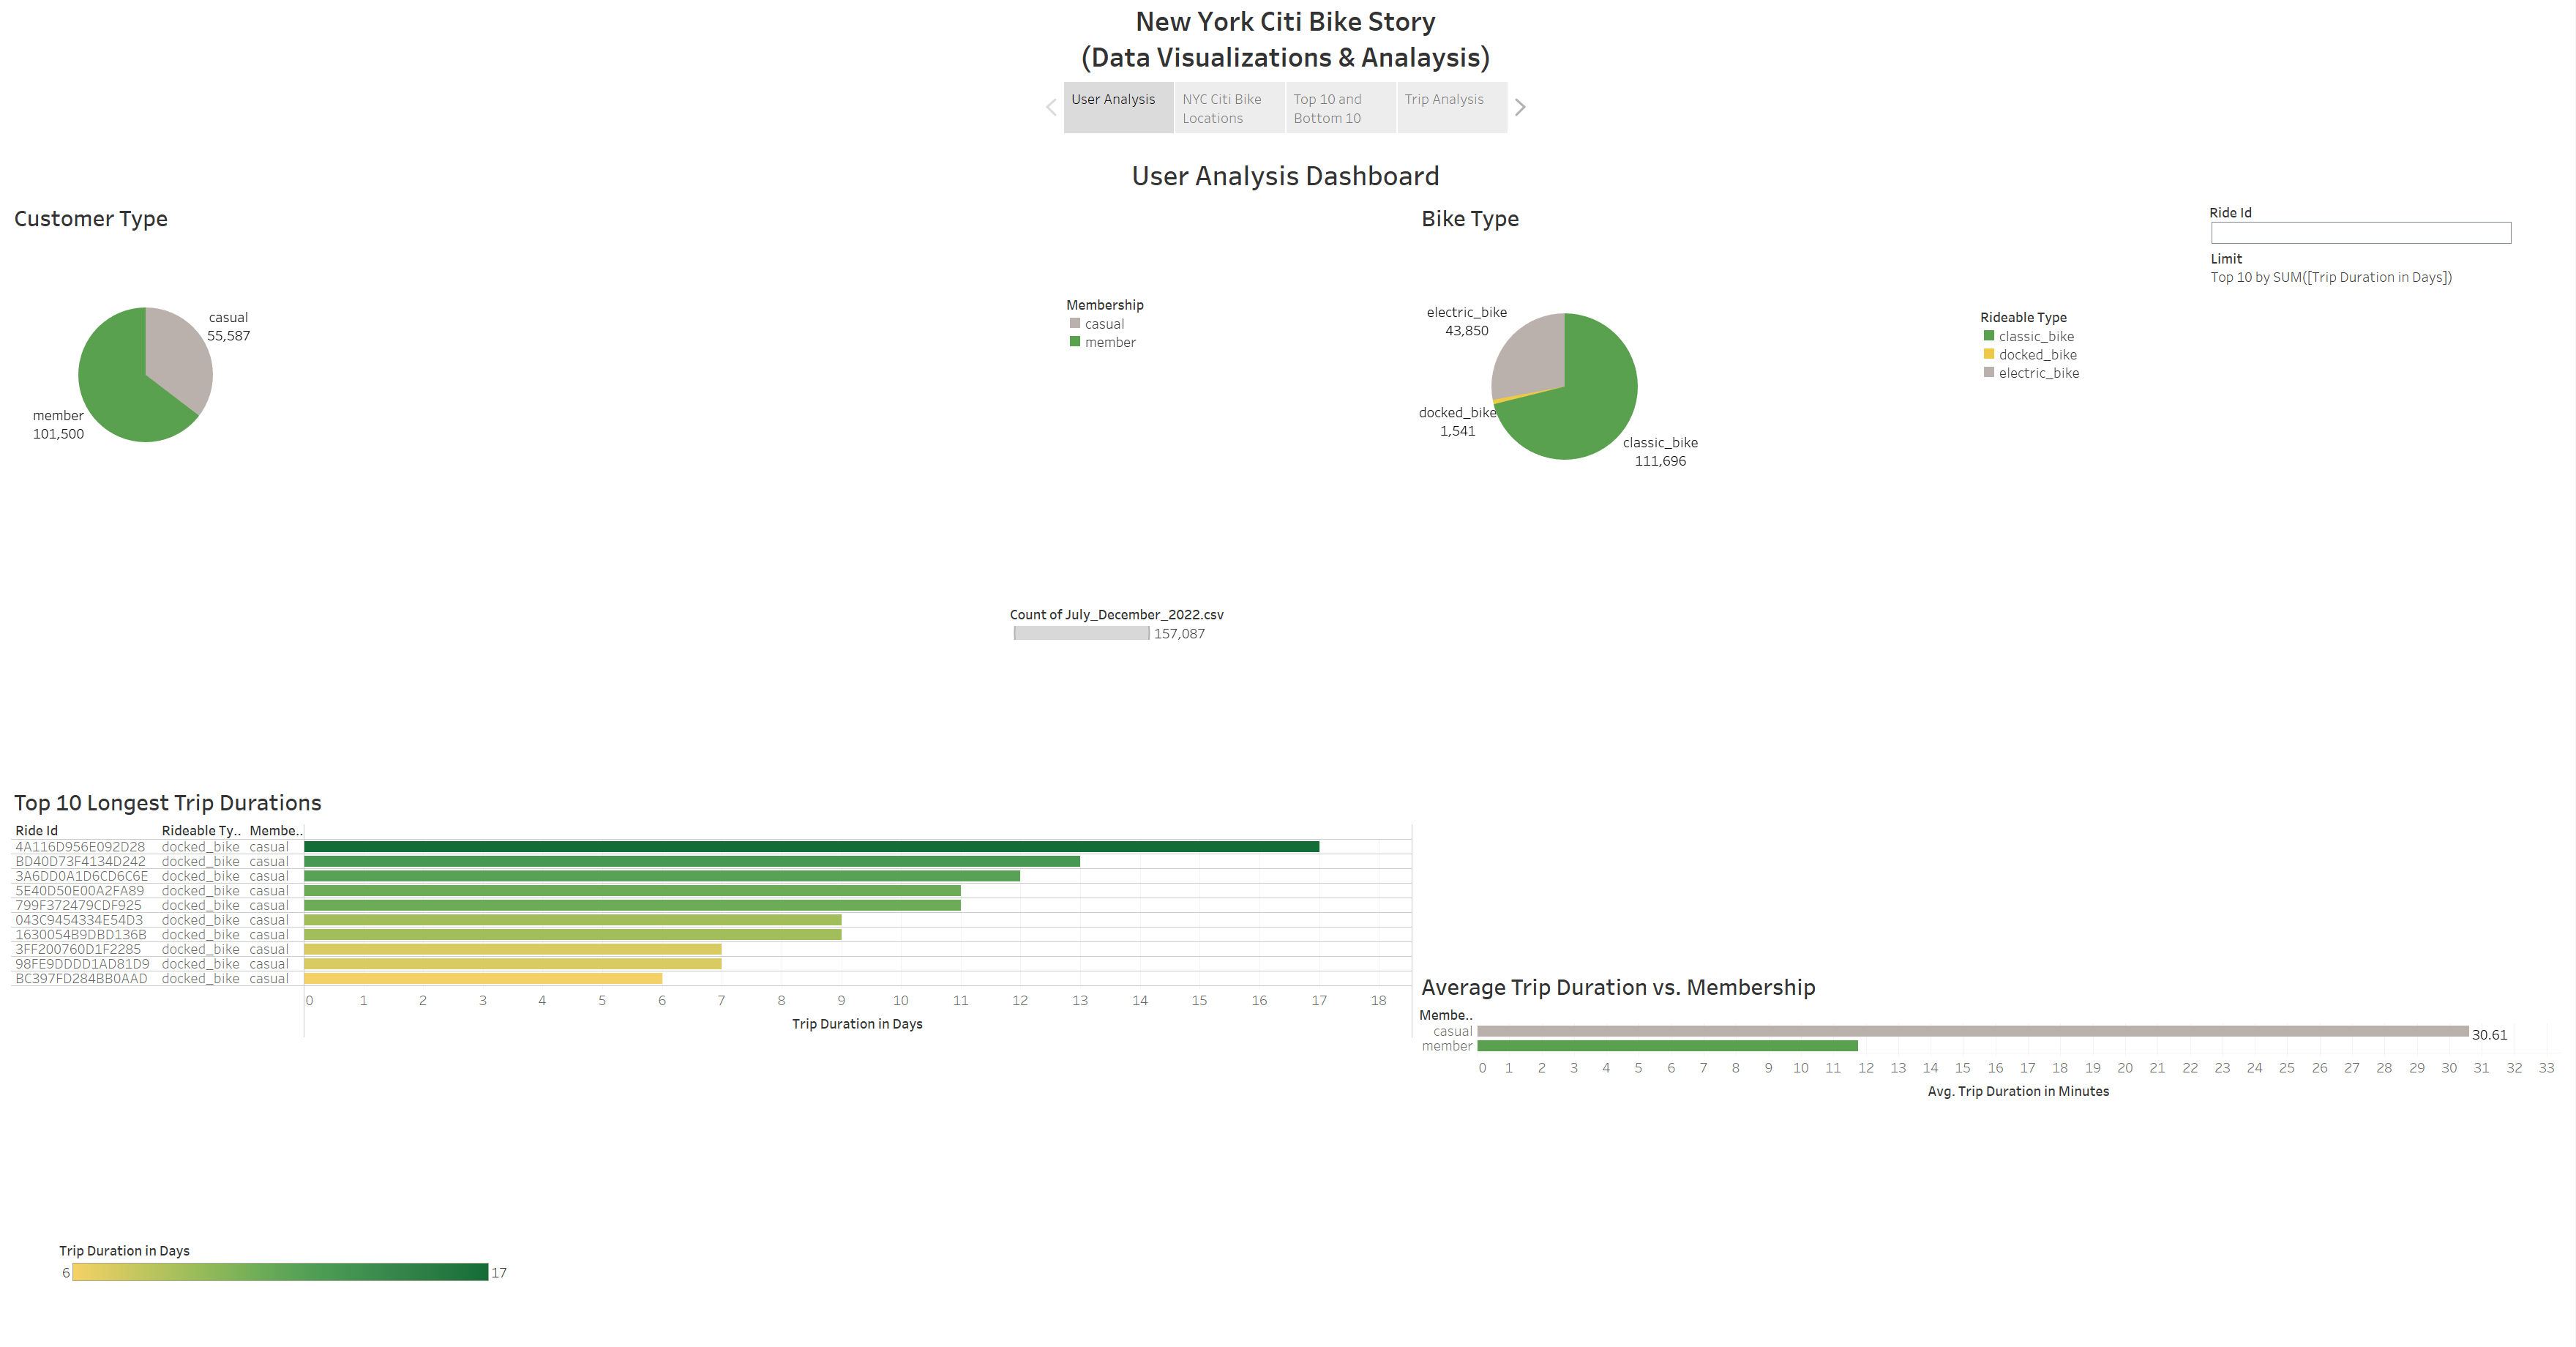Select docked_bike yellow swatch in legend

point(1989,354)
